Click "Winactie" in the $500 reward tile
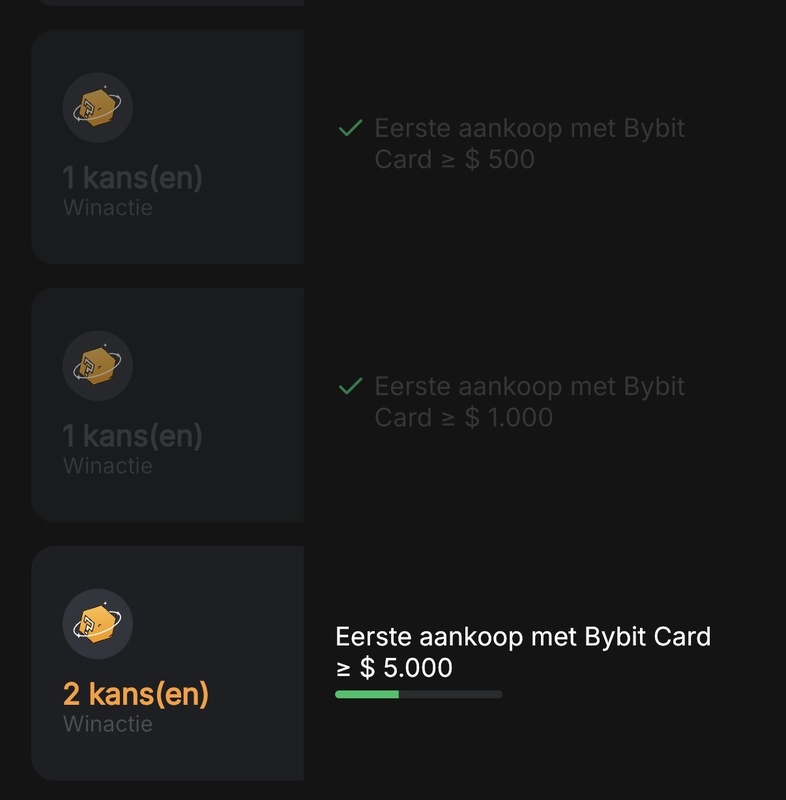 coord(107,208)
